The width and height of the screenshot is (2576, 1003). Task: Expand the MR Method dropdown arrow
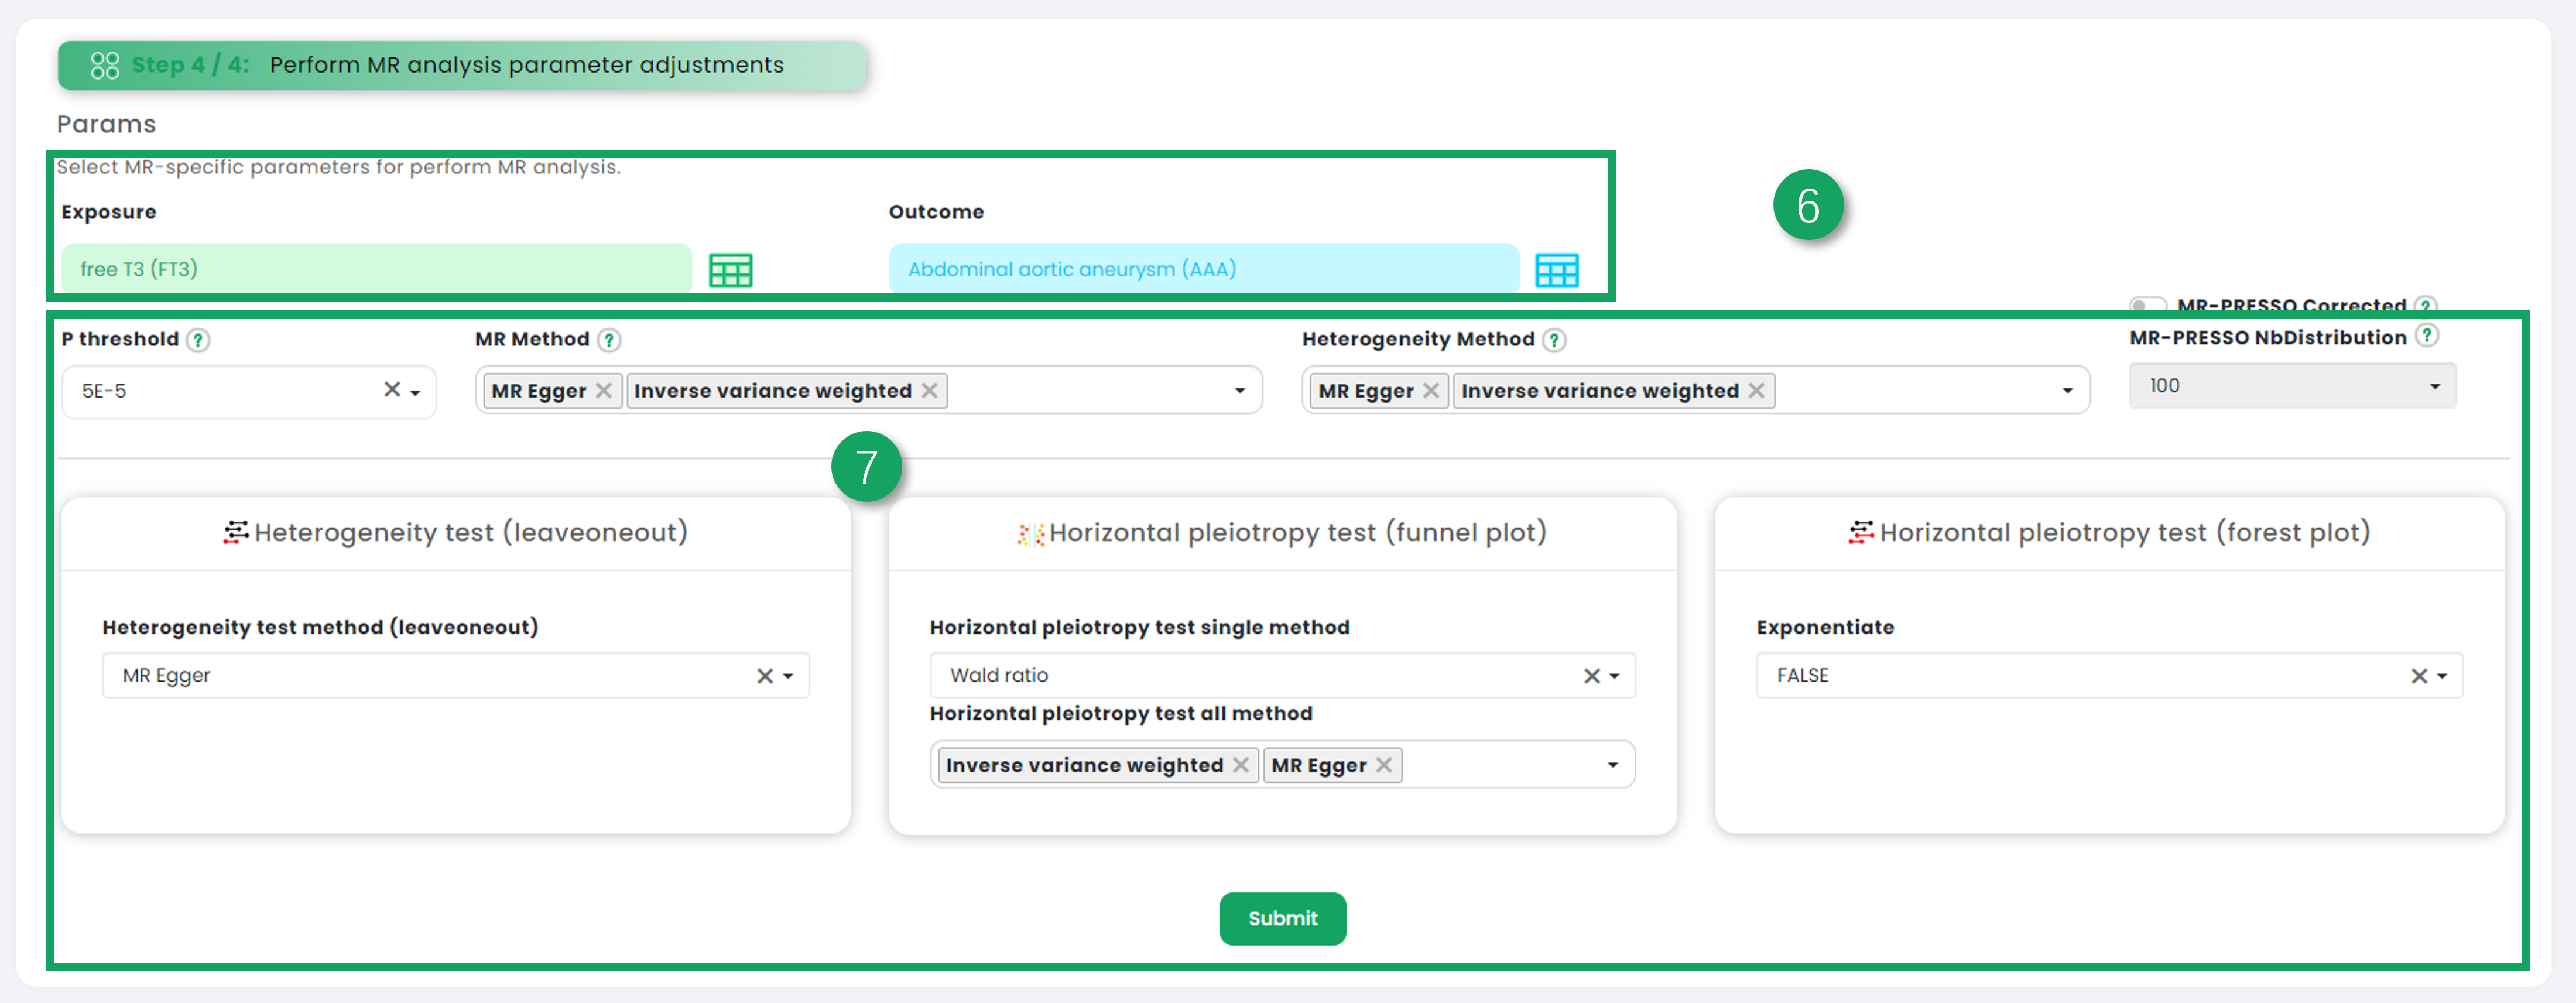tap(1240, 391)
